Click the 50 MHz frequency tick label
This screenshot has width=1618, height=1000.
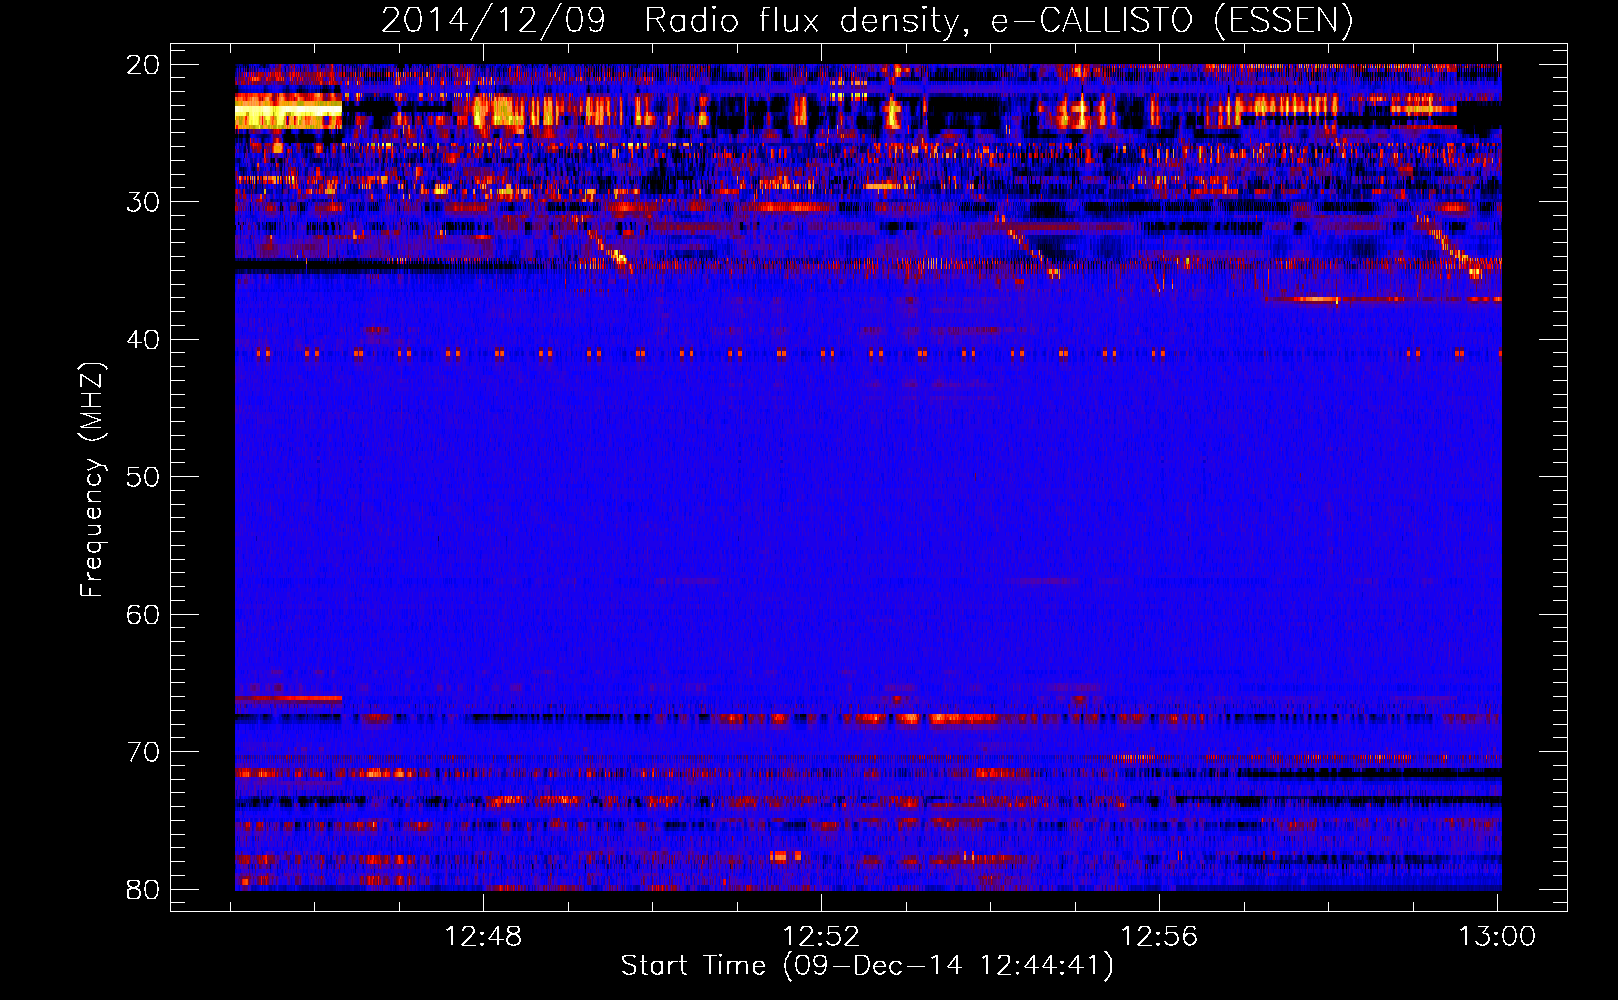pos(143,477)
